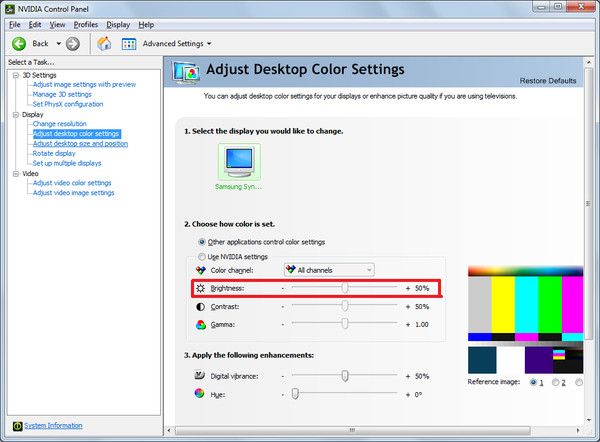Open Adjust video image settings
The height and width of the screenshot is (442, 600).
coord(73,193)
